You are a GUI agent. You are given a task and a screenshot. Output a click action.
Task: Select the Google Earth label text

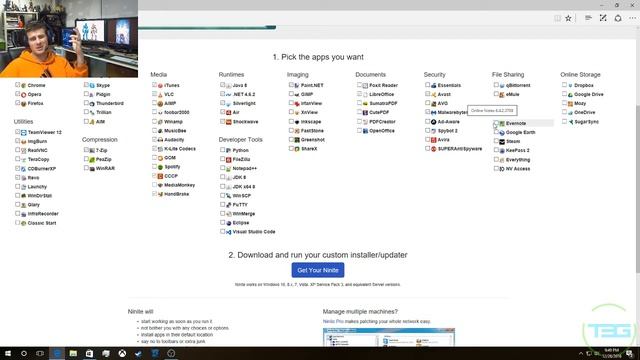coord(520,133)
